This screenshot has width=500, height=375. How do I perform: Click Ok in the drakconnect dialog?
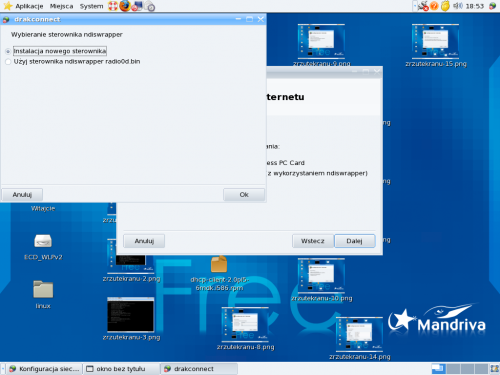click(x=244, y=195)
